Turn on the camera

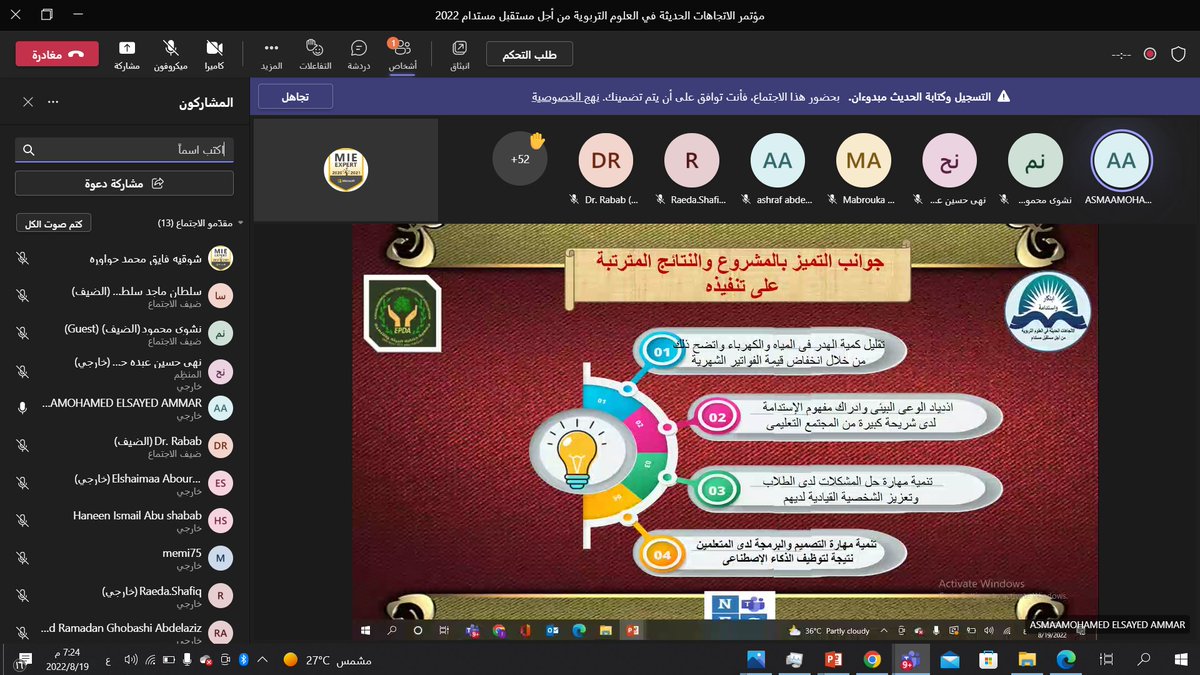214,54
